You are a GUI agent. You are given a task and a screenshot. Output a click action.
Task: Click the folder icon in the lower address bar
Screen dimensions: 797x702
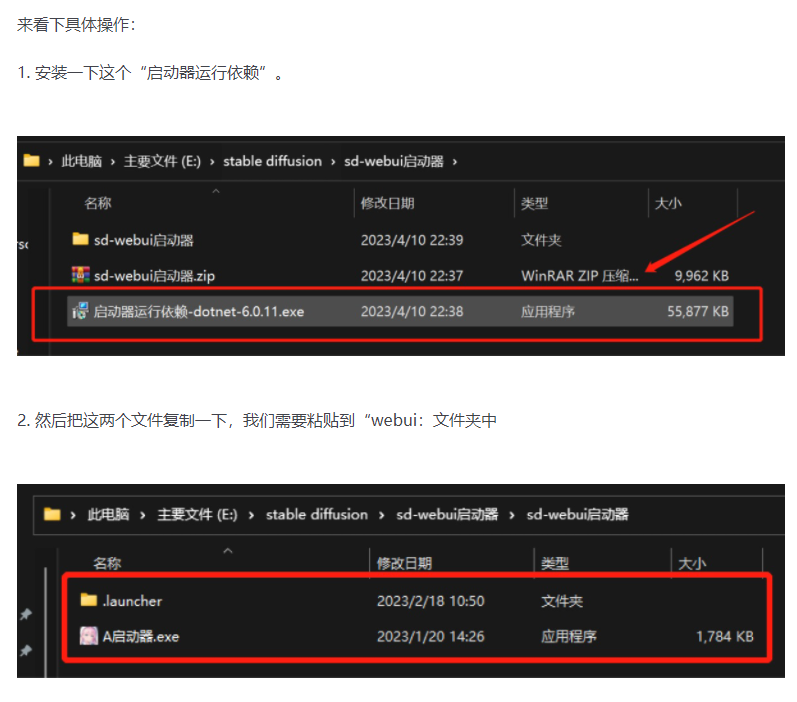[53, 515]
